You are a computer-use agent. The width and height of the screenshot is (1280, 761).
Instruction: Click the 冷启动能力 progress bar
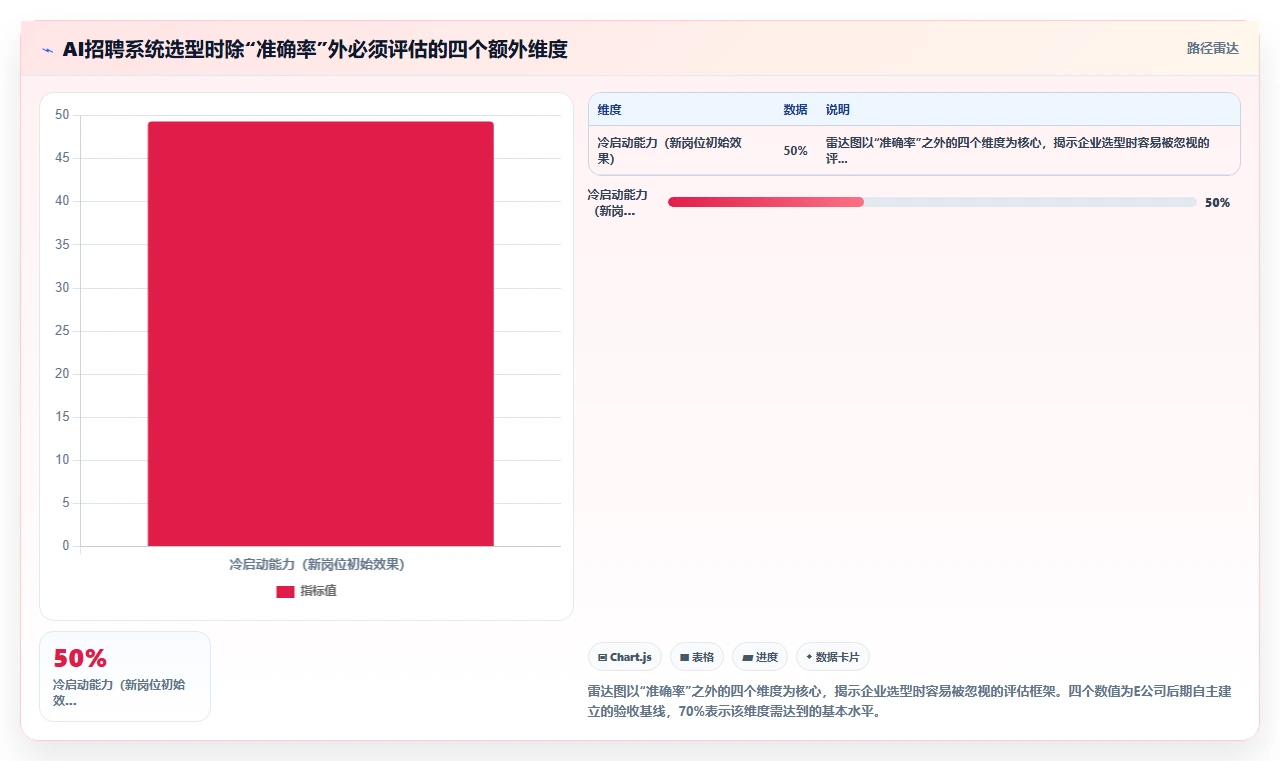[932, 202]
